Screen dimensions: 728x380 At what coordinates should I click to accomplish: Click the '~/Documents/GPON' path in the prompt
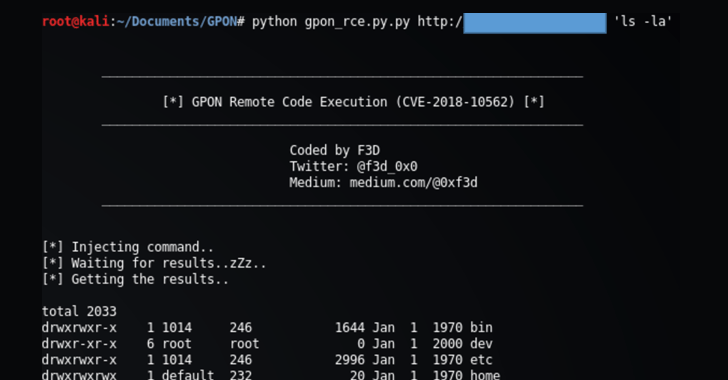[x=177, y=21]
